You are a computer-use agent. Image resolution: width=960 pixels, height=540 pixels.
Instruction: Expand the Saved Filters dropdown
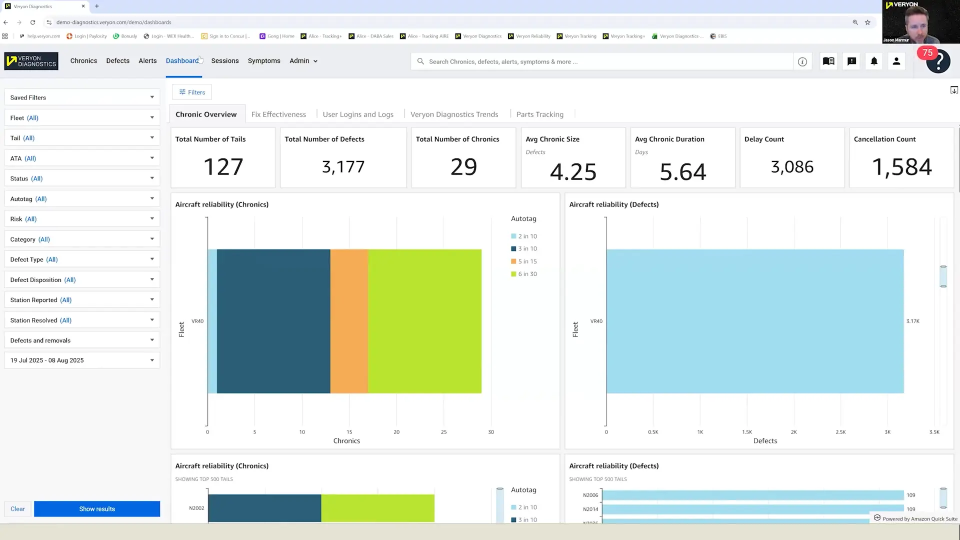(x=82, y=97)
